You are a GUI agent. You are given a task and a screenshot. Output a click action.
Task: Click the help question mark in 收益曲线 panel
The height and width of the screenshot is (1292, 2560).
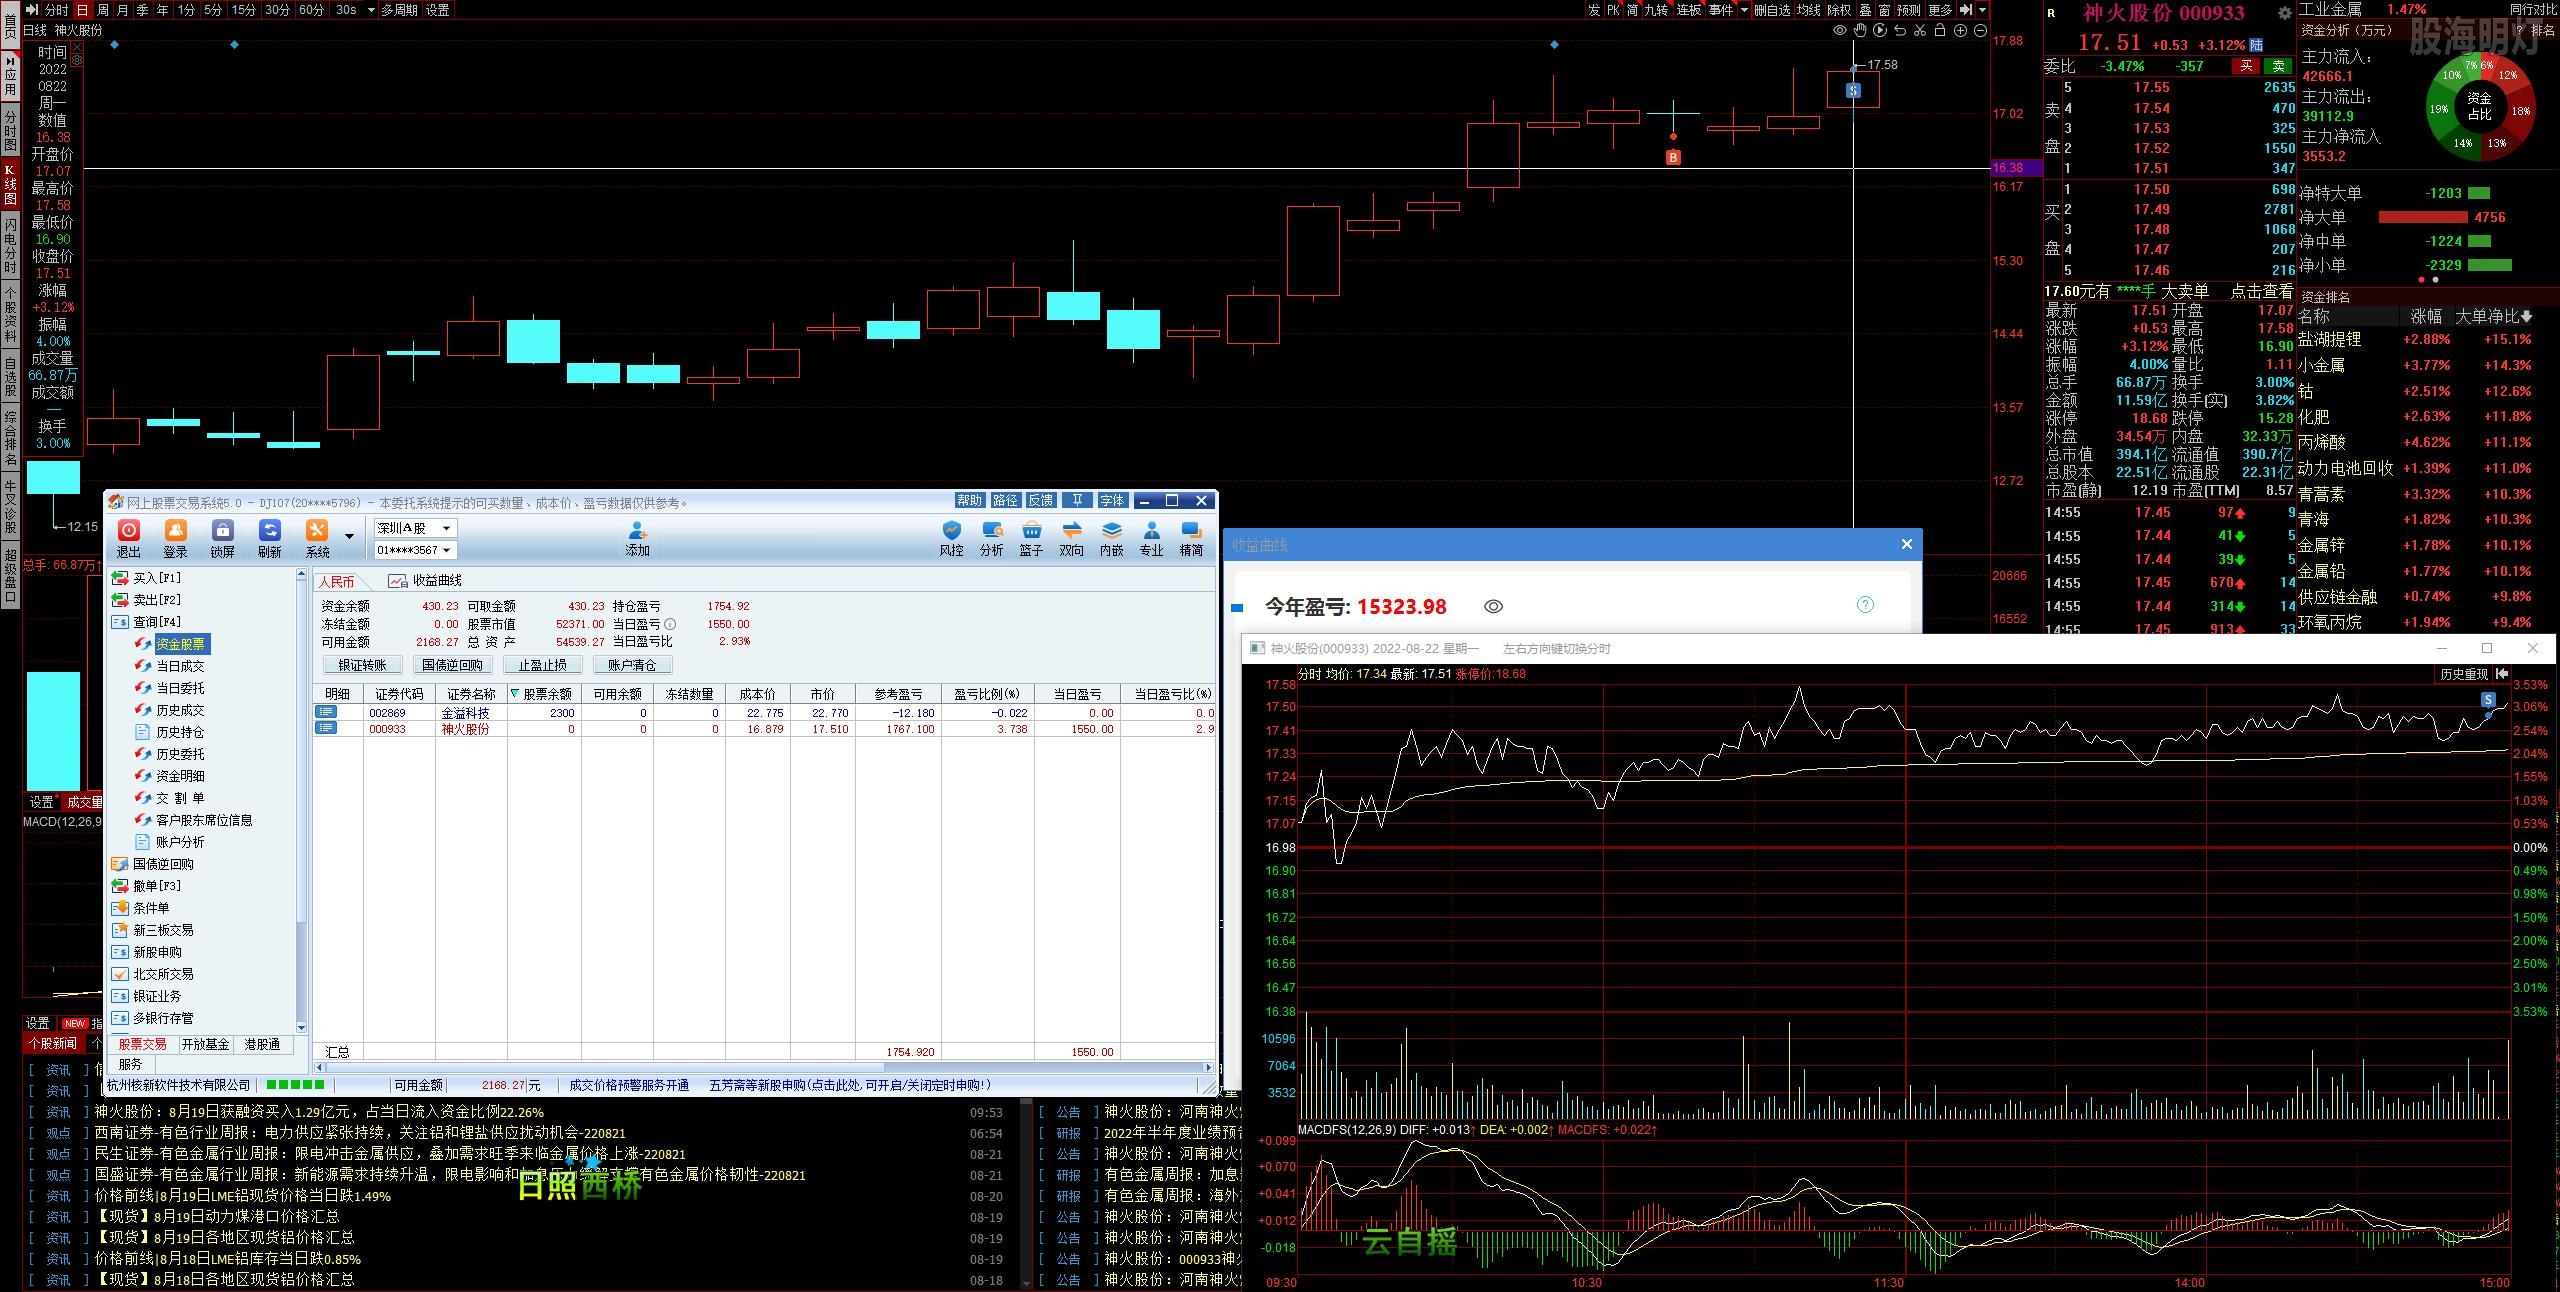pyautogui.click(x=1865, y=605)
